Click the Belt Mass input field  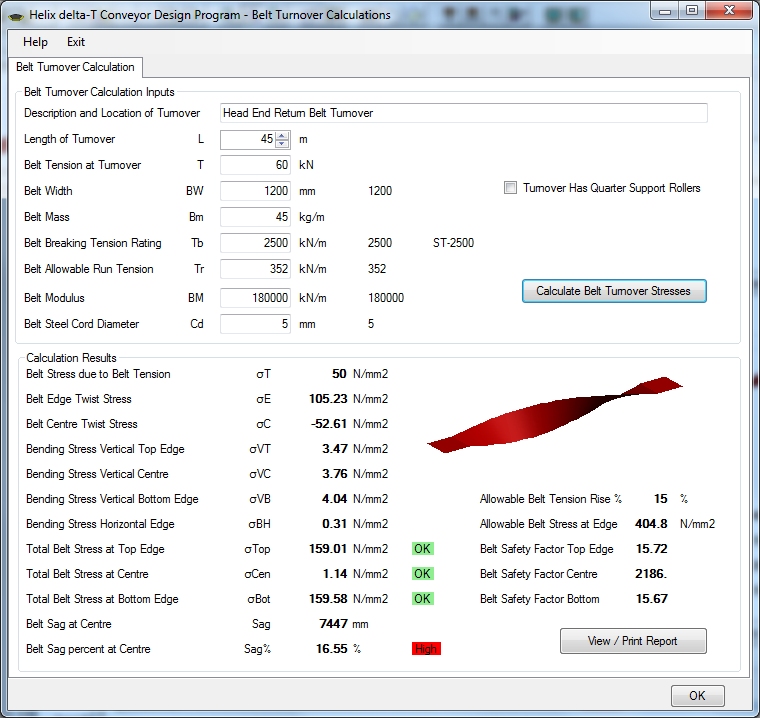(x=255, y=217)
